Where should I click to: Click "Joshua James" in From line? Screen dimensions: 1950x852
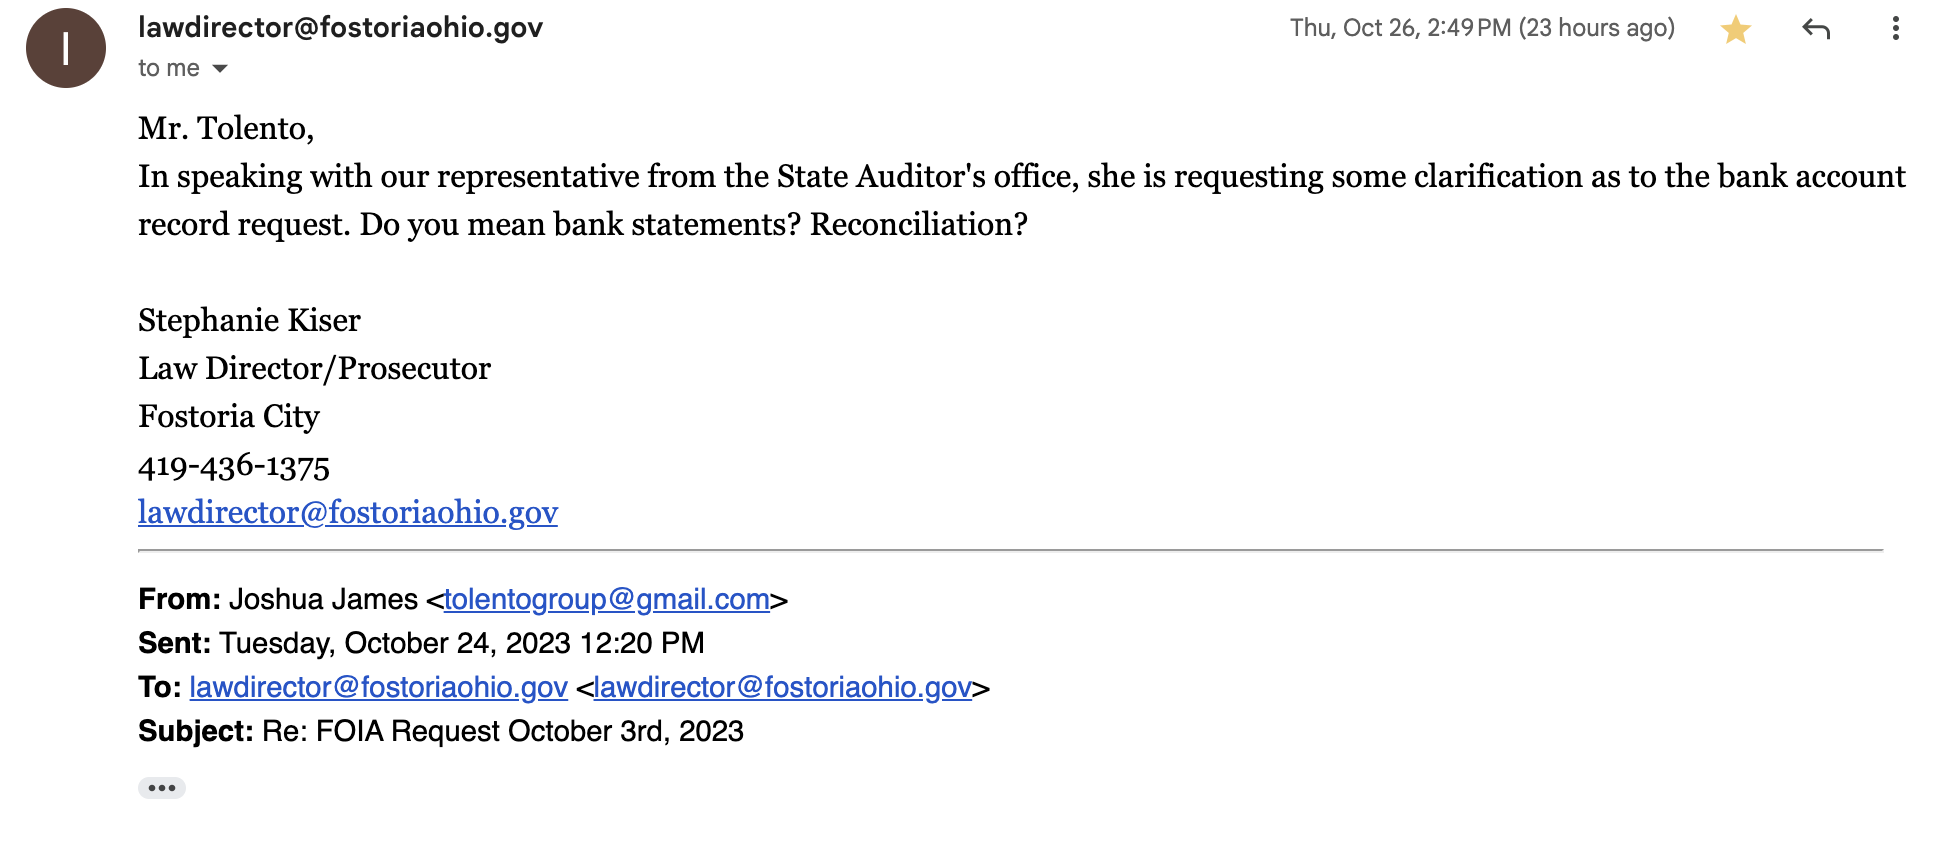pyautogui.click(x=323, y=599)
